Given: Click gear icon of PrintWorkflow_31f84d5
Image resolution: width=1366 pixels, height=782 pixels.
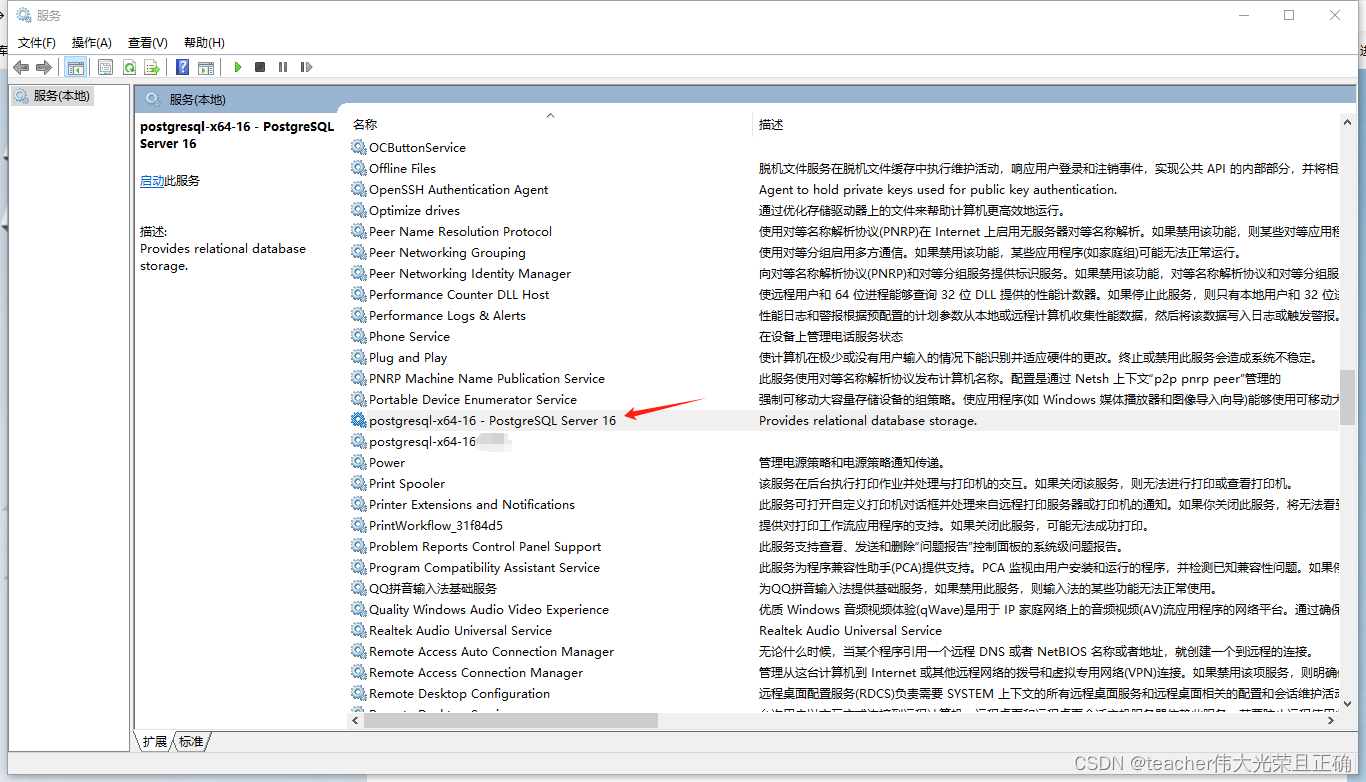Looking at the screenshot, I should pyautogui.click(x=359, y=525).
